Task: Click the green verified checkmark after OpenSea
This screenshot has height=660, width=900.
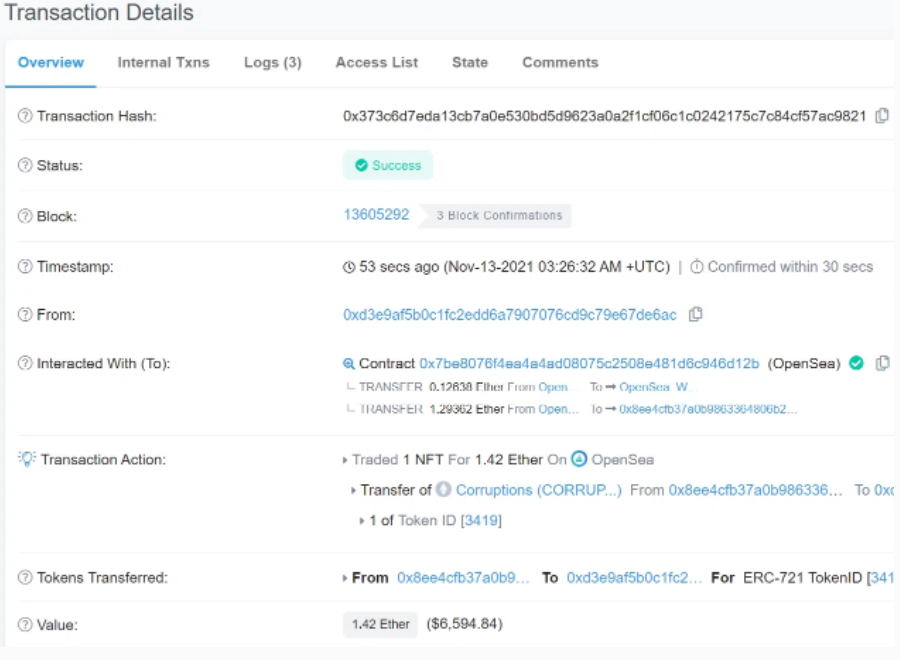Action: (856, 363)
